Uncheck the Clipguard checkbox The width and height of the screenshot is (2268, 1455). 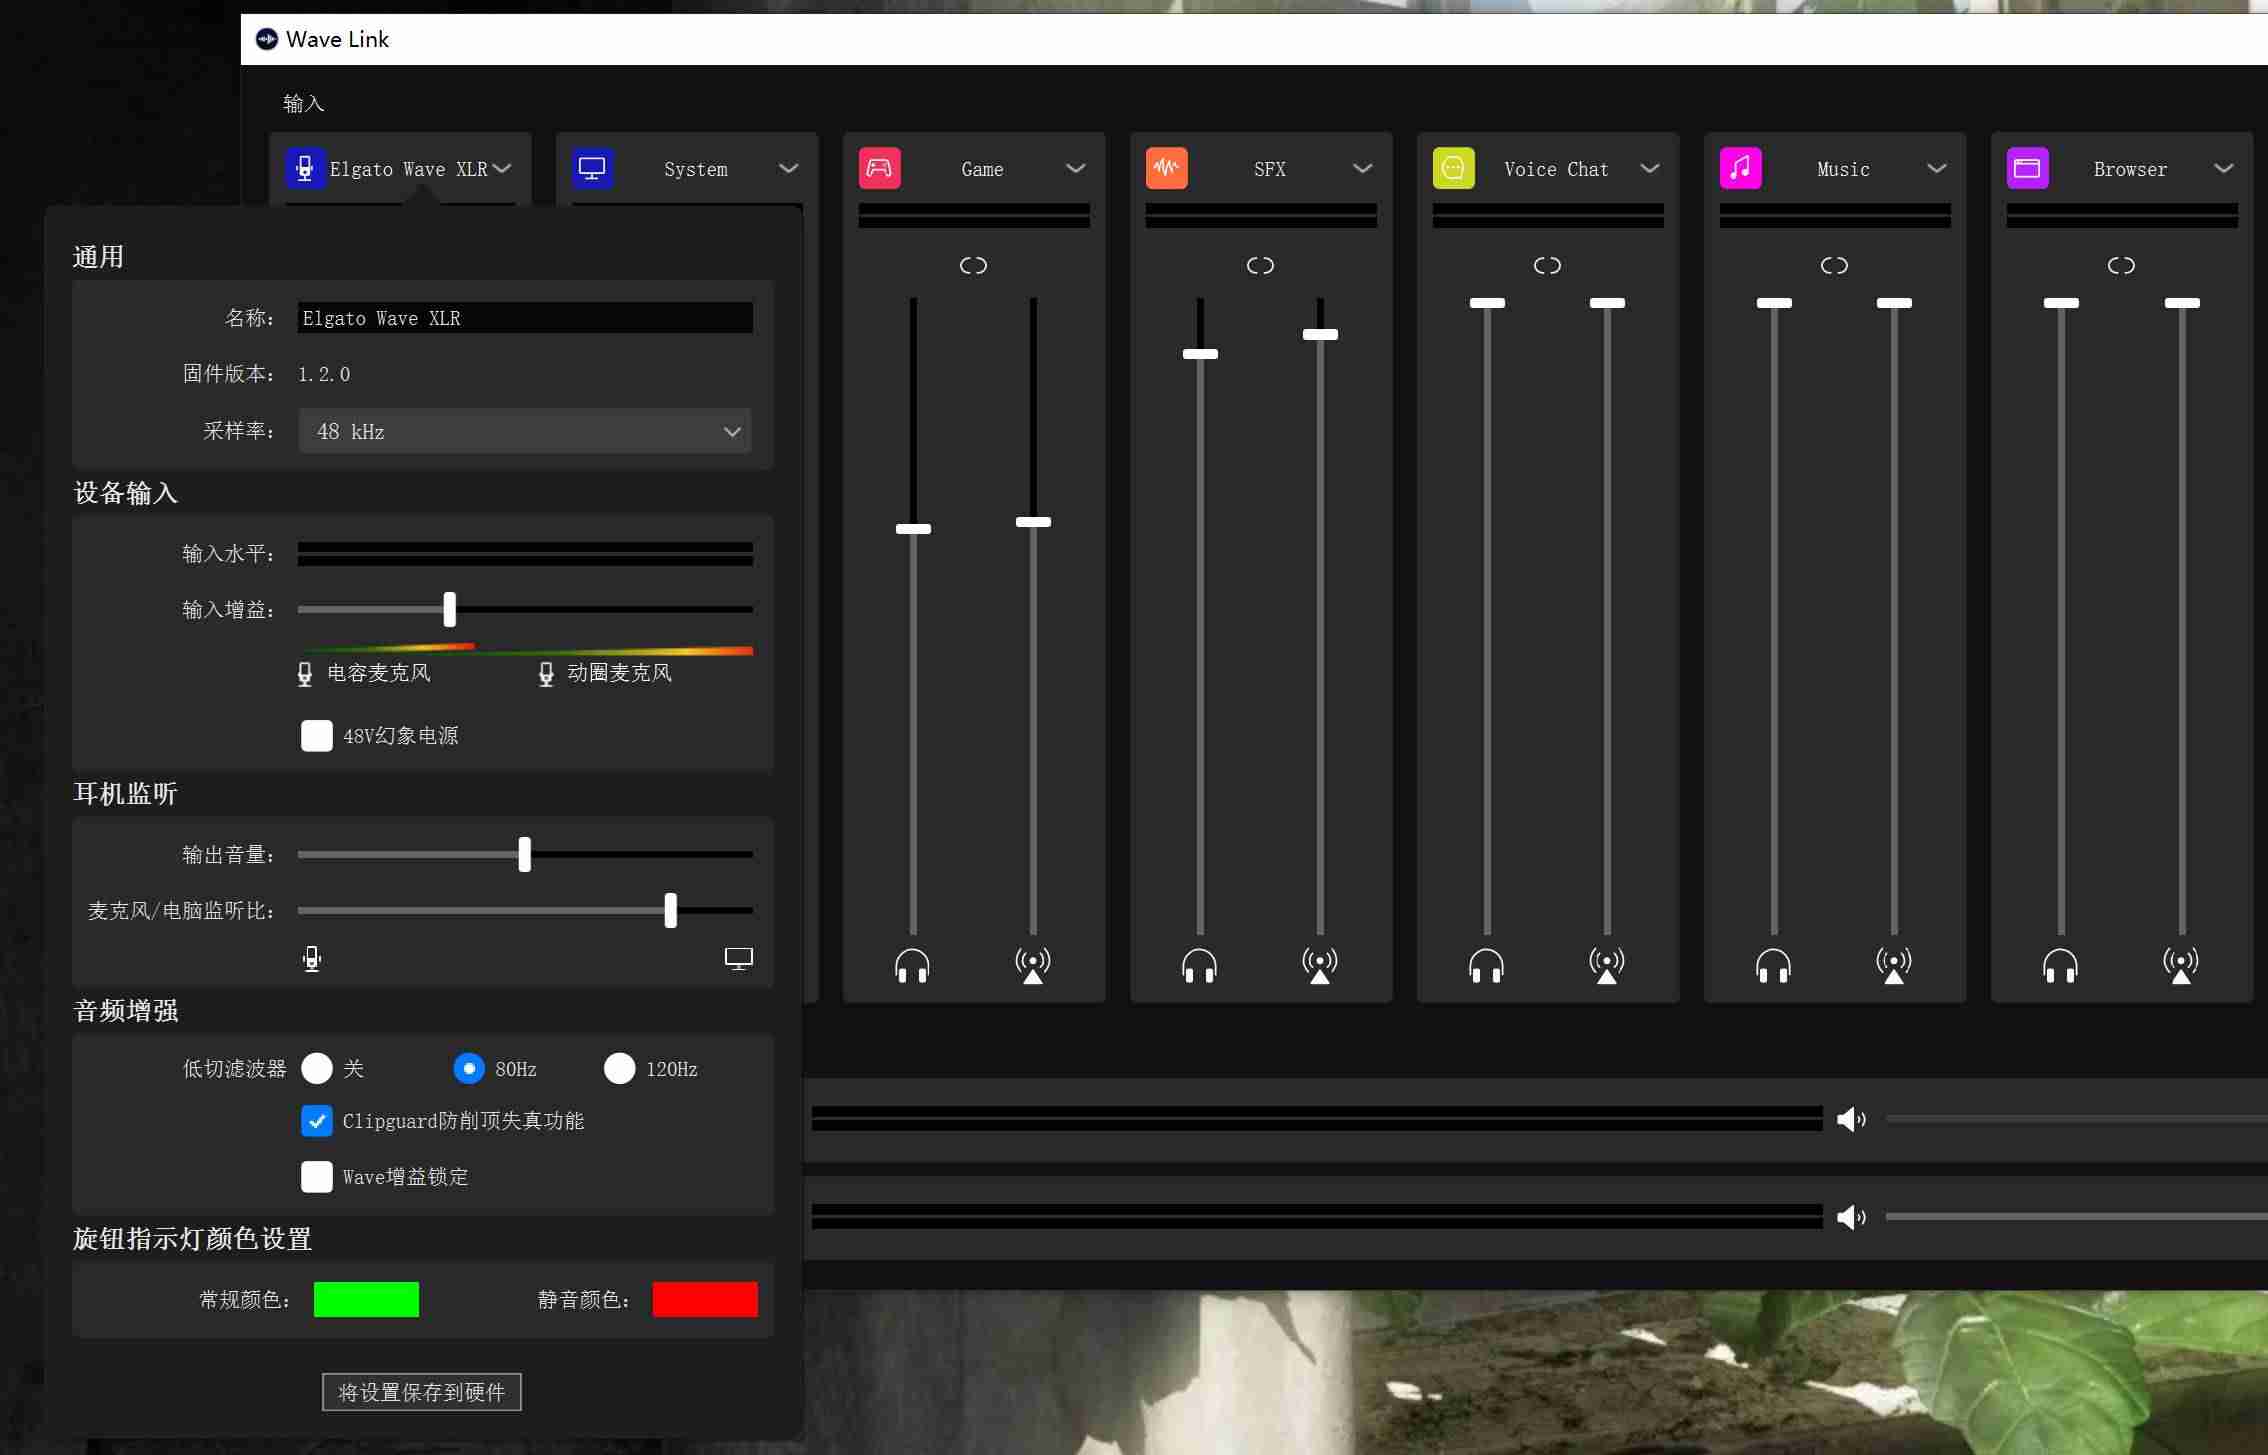(x=317, y=1120)
